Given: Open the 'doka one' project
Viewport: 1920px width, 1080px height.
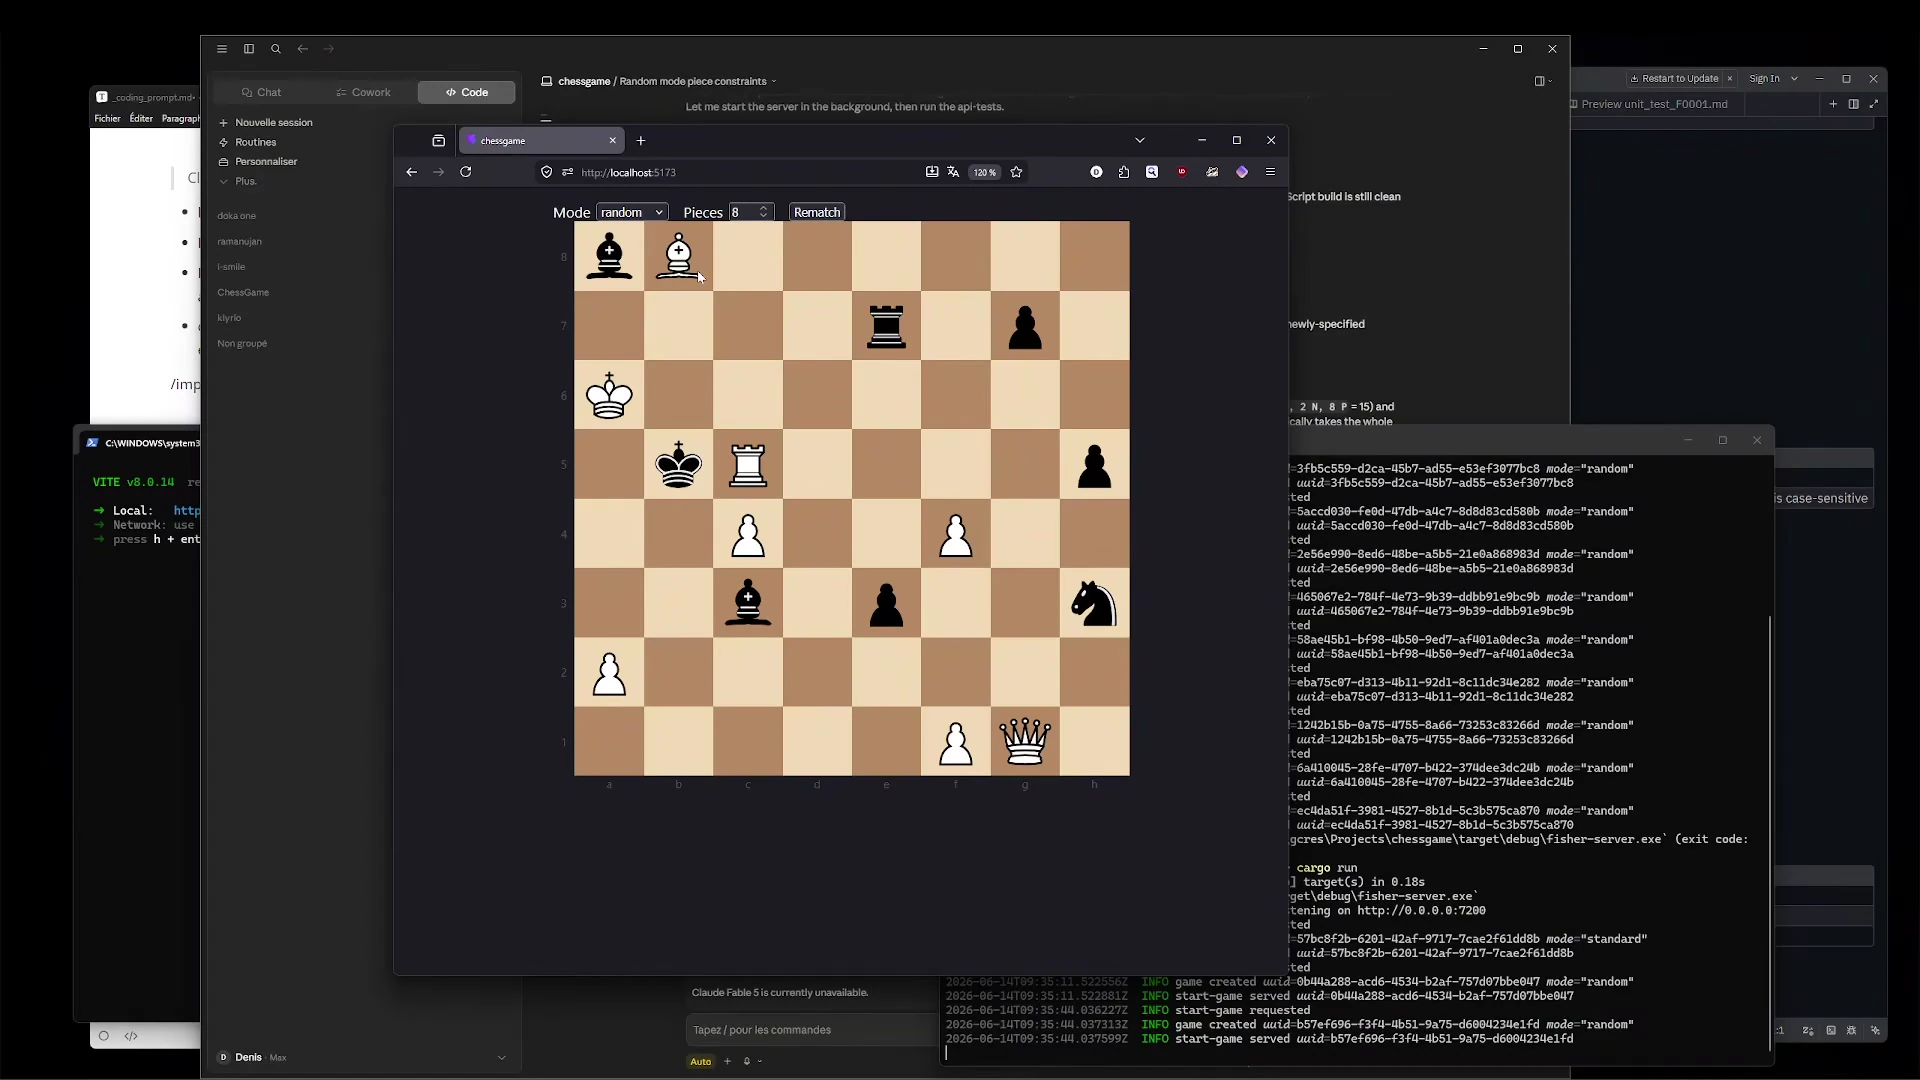Looking at the screenshot, I should (237, 216).
